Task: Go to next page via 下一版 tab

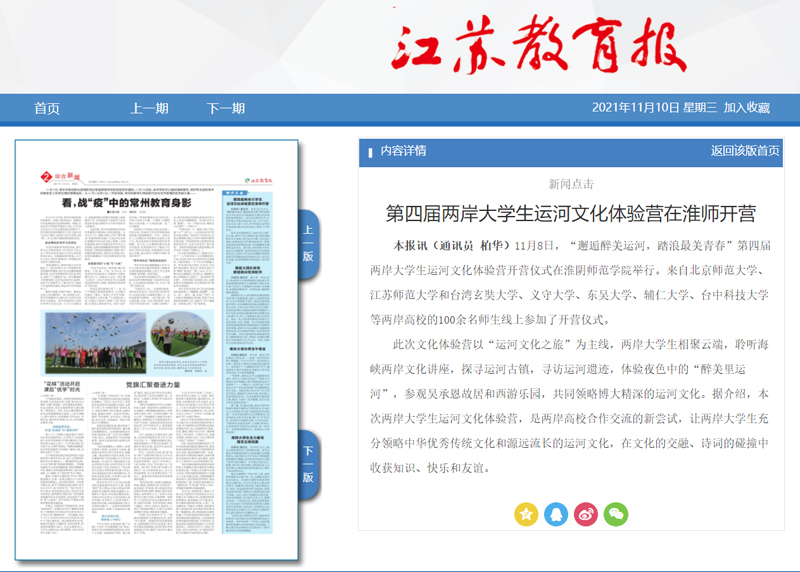Action: 308,464
